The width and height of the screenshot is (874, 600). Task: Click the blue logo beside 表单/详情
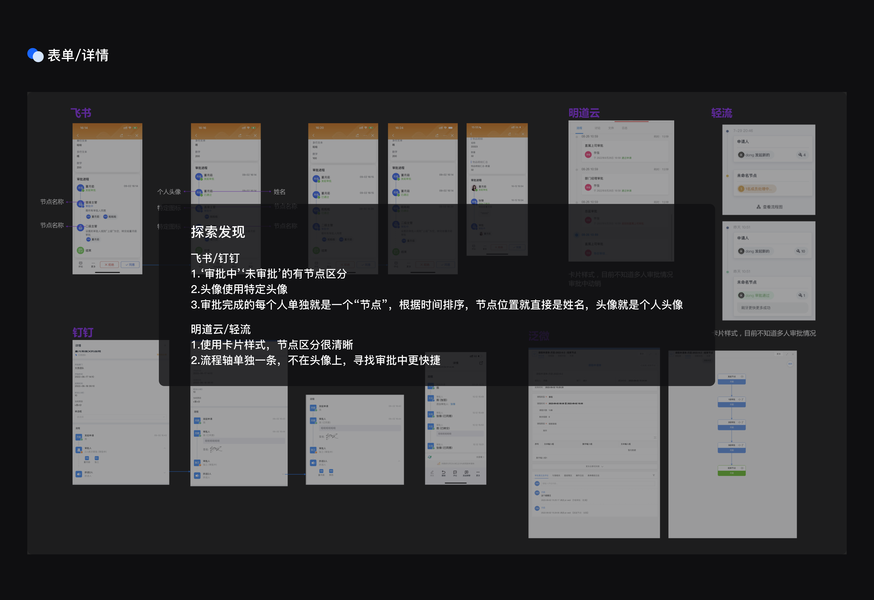point(35,55)
